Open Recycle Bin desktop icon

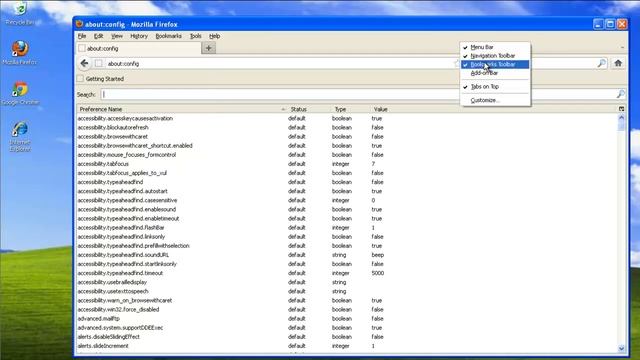[20, 12]
